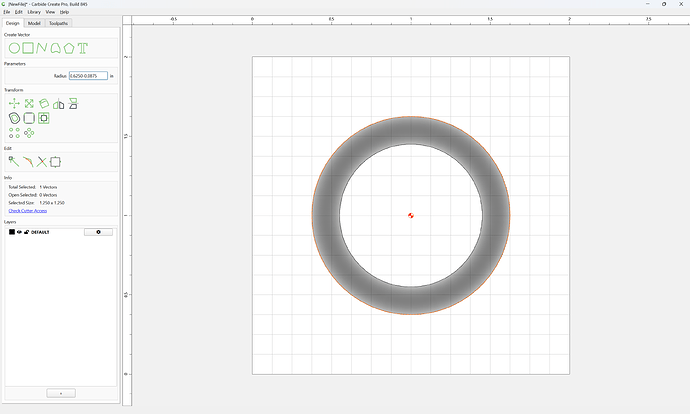Activate the Join Vectors edit tool
The image size is (690, 414).
pos(55,162)
